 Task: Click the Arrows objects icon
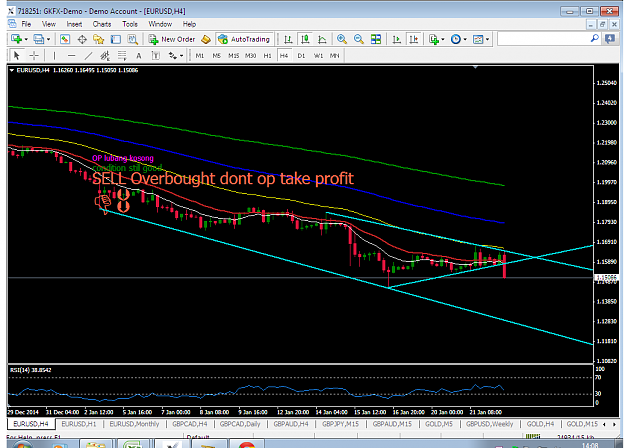[x=173, y=56]
